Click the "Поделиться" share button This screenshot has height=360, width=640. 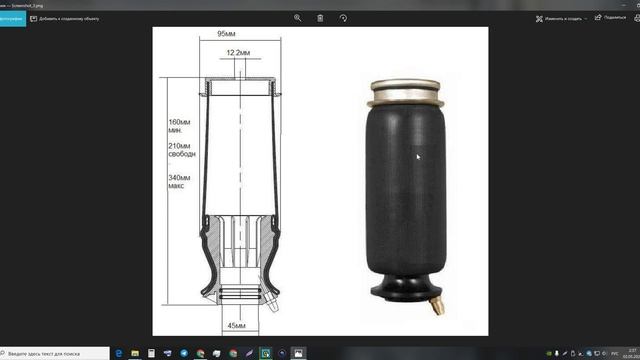[610, 17]
